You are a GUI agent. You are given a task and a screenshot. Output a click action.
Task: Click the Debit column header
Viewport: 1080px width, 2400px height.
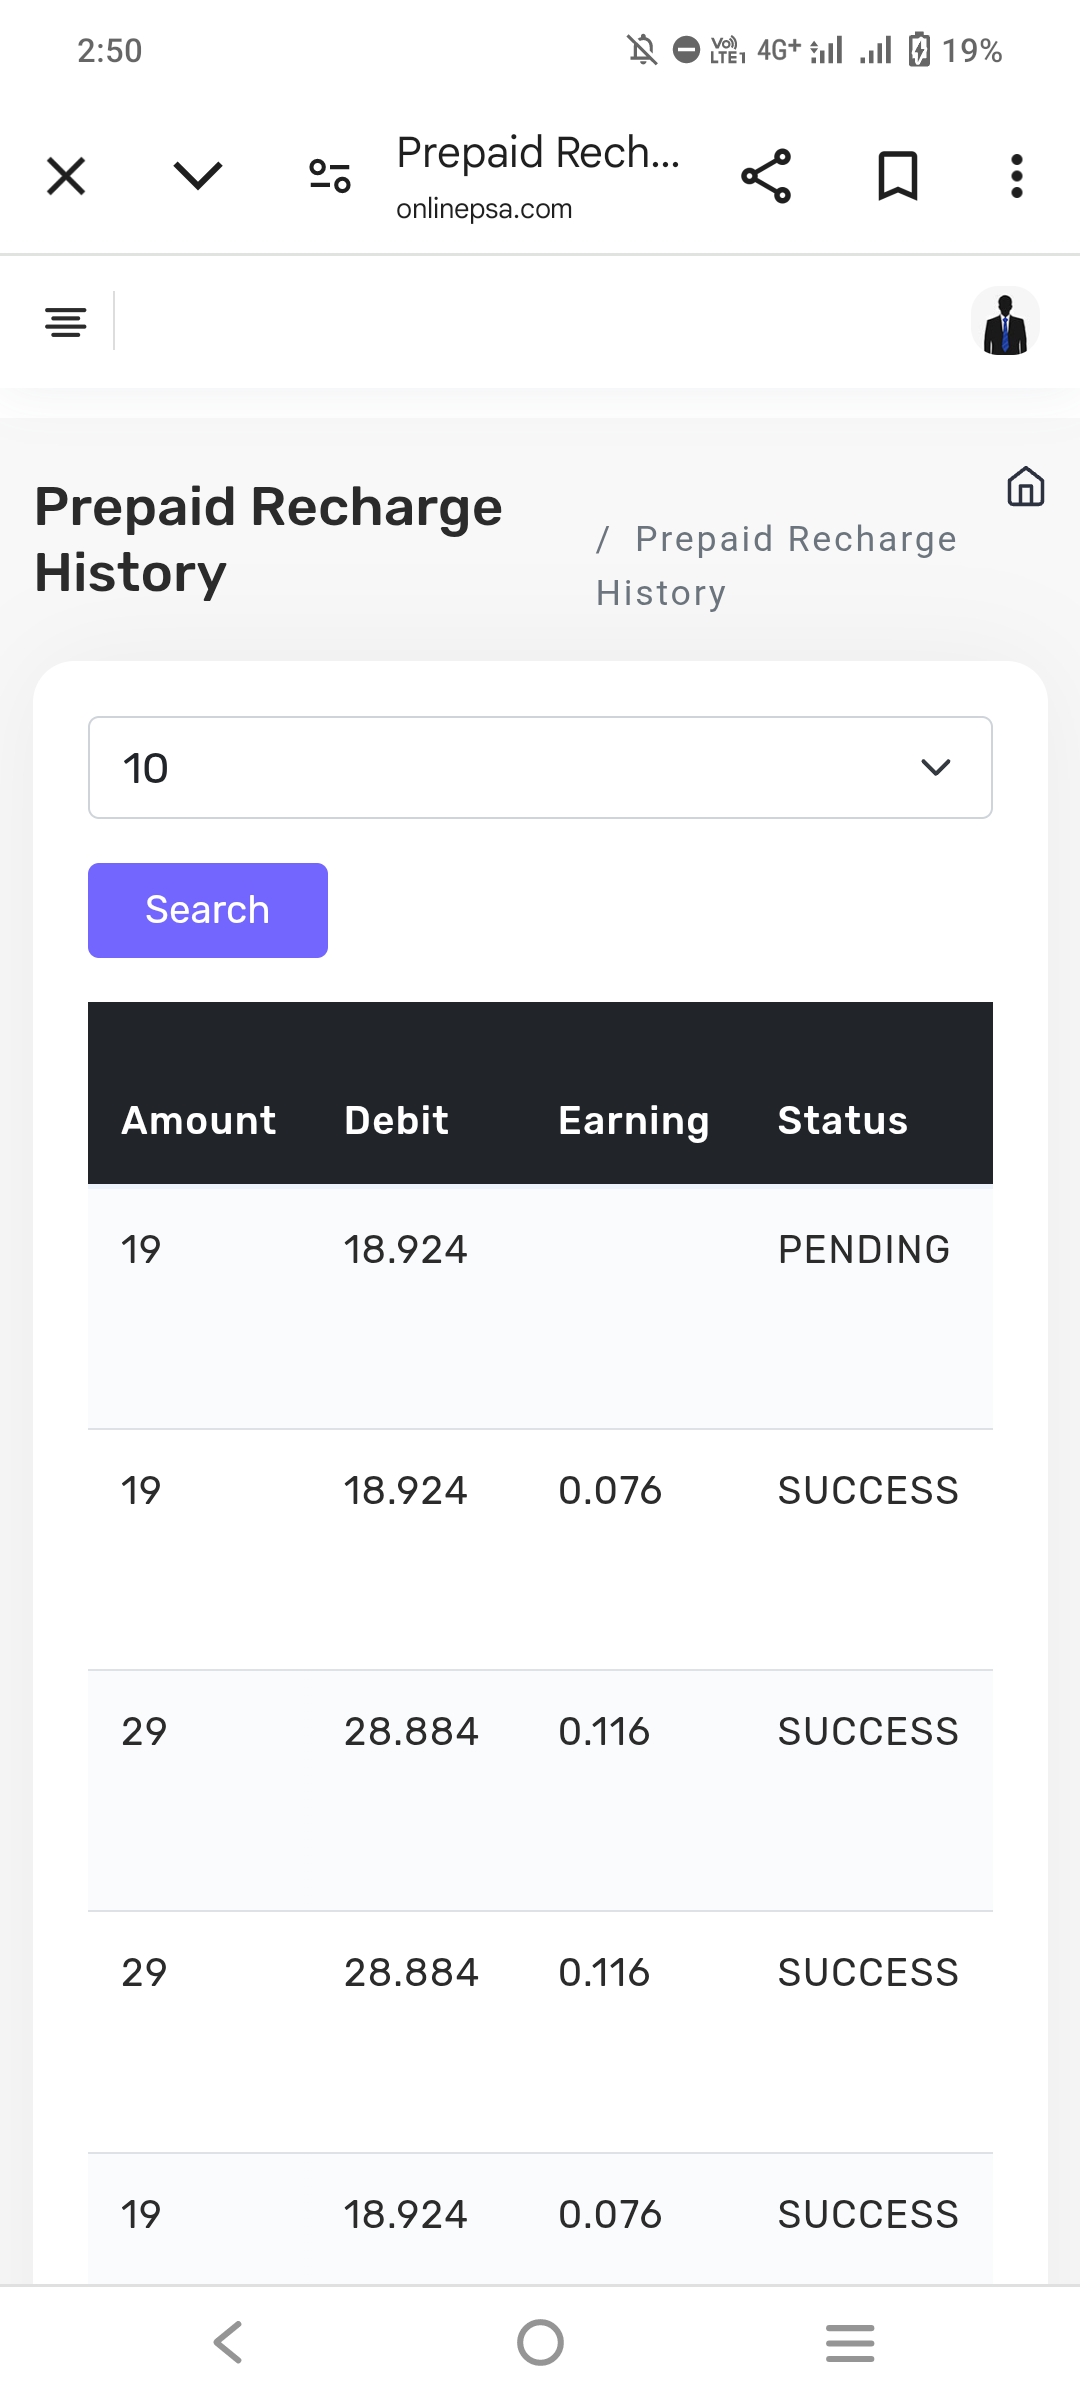[x=396, y=1121]
